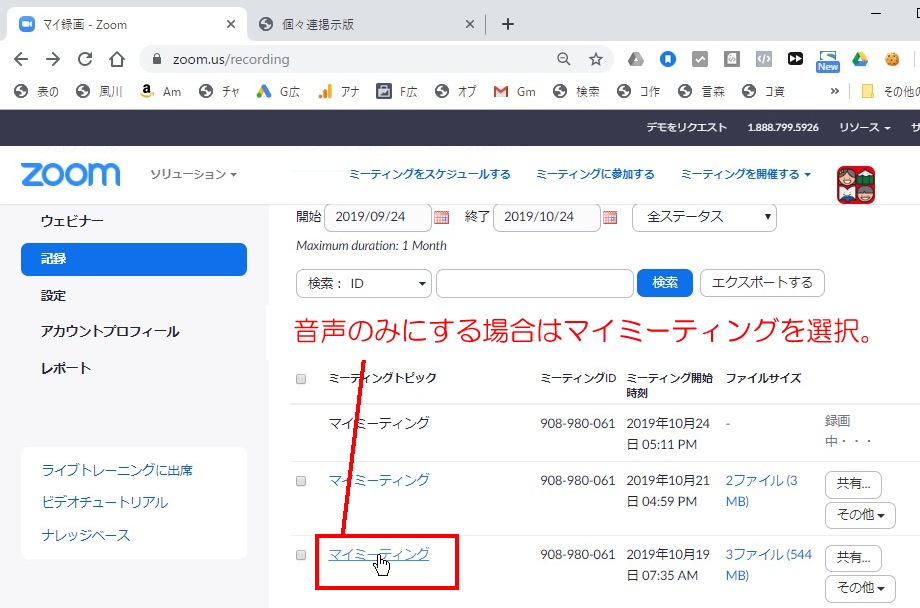Image resolution: width=920 pixels, height=608 pixels.
Task: Open その他 menu for the 10月21 recording
Action: [x=860, y=515]
